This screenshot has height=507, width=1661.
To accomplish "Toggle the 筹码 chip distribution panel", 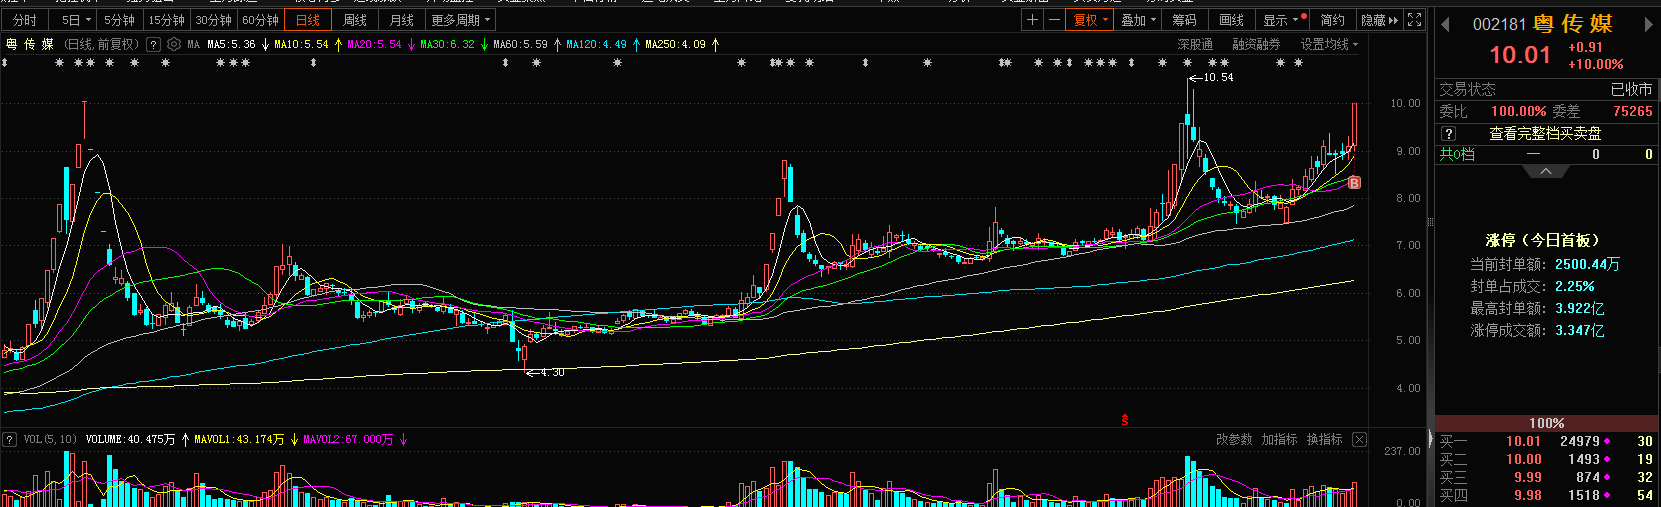I will [x=1185, y=20].
